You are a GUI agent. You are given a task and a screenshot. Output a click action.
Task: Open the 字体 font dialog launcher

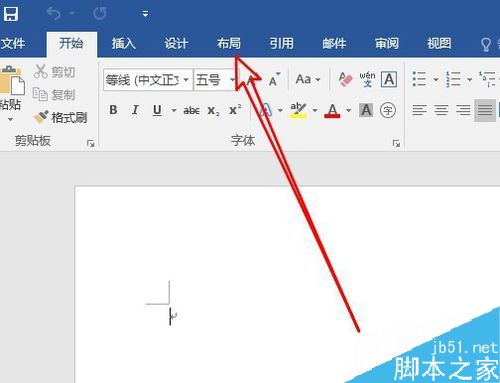[x=396, y=143]
